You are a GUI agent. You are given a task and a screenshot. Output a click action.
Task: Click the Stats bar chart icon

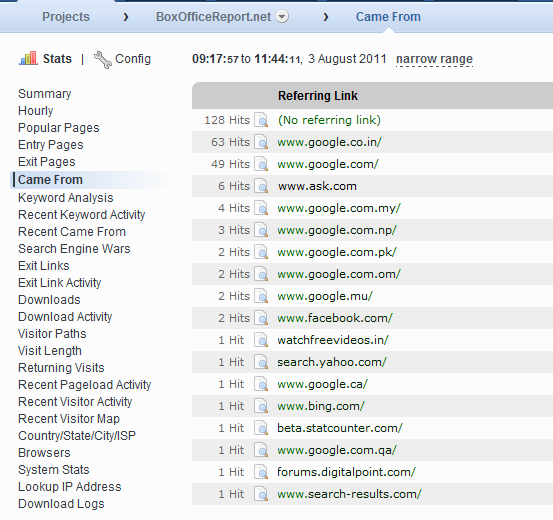28,58
